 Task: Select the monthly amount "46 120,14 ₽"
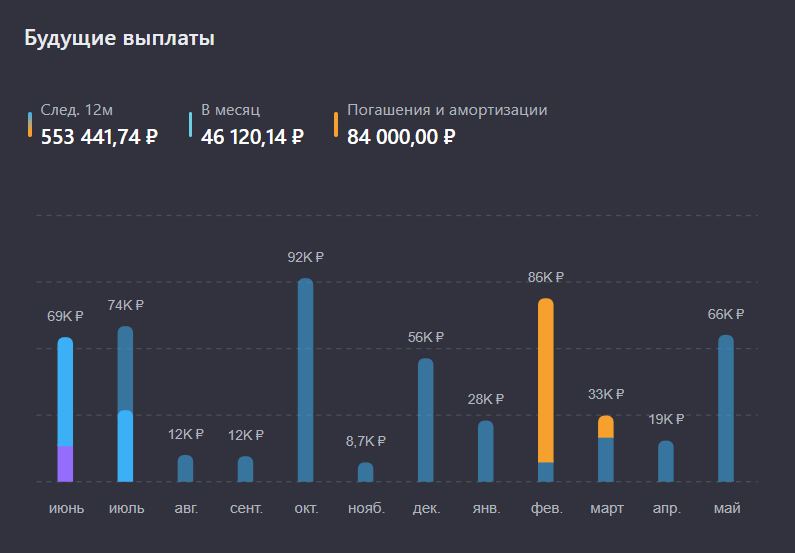(x=252, y=137)
